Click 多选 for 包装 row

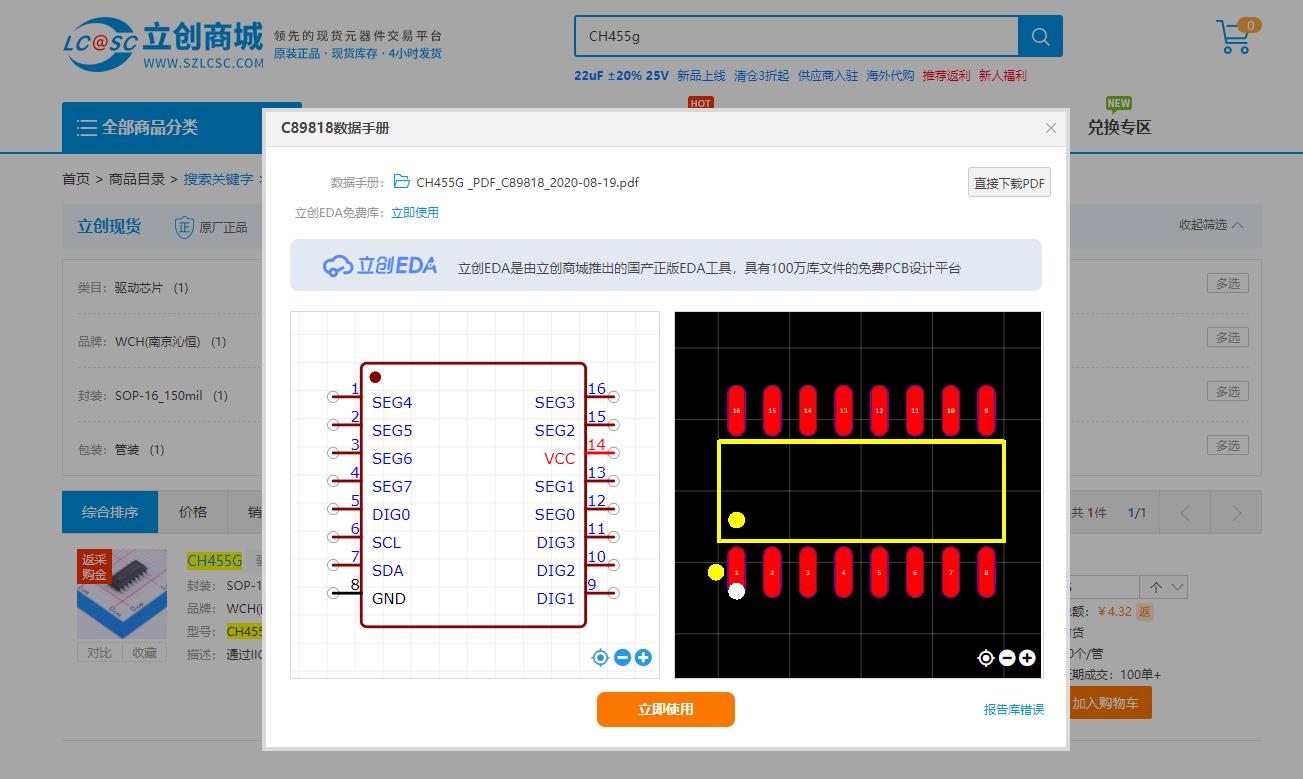[x=1228, y=445]
